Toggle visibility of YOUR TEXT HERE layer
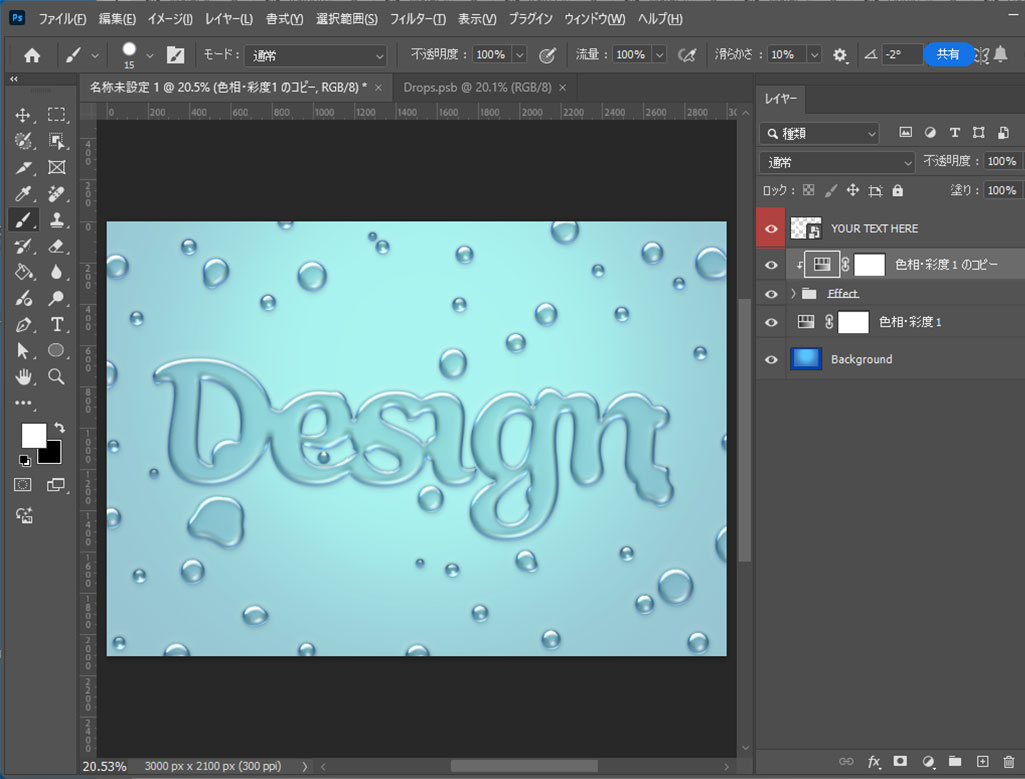Viewport: 1025px width, 779px height. tap(771, 229)
